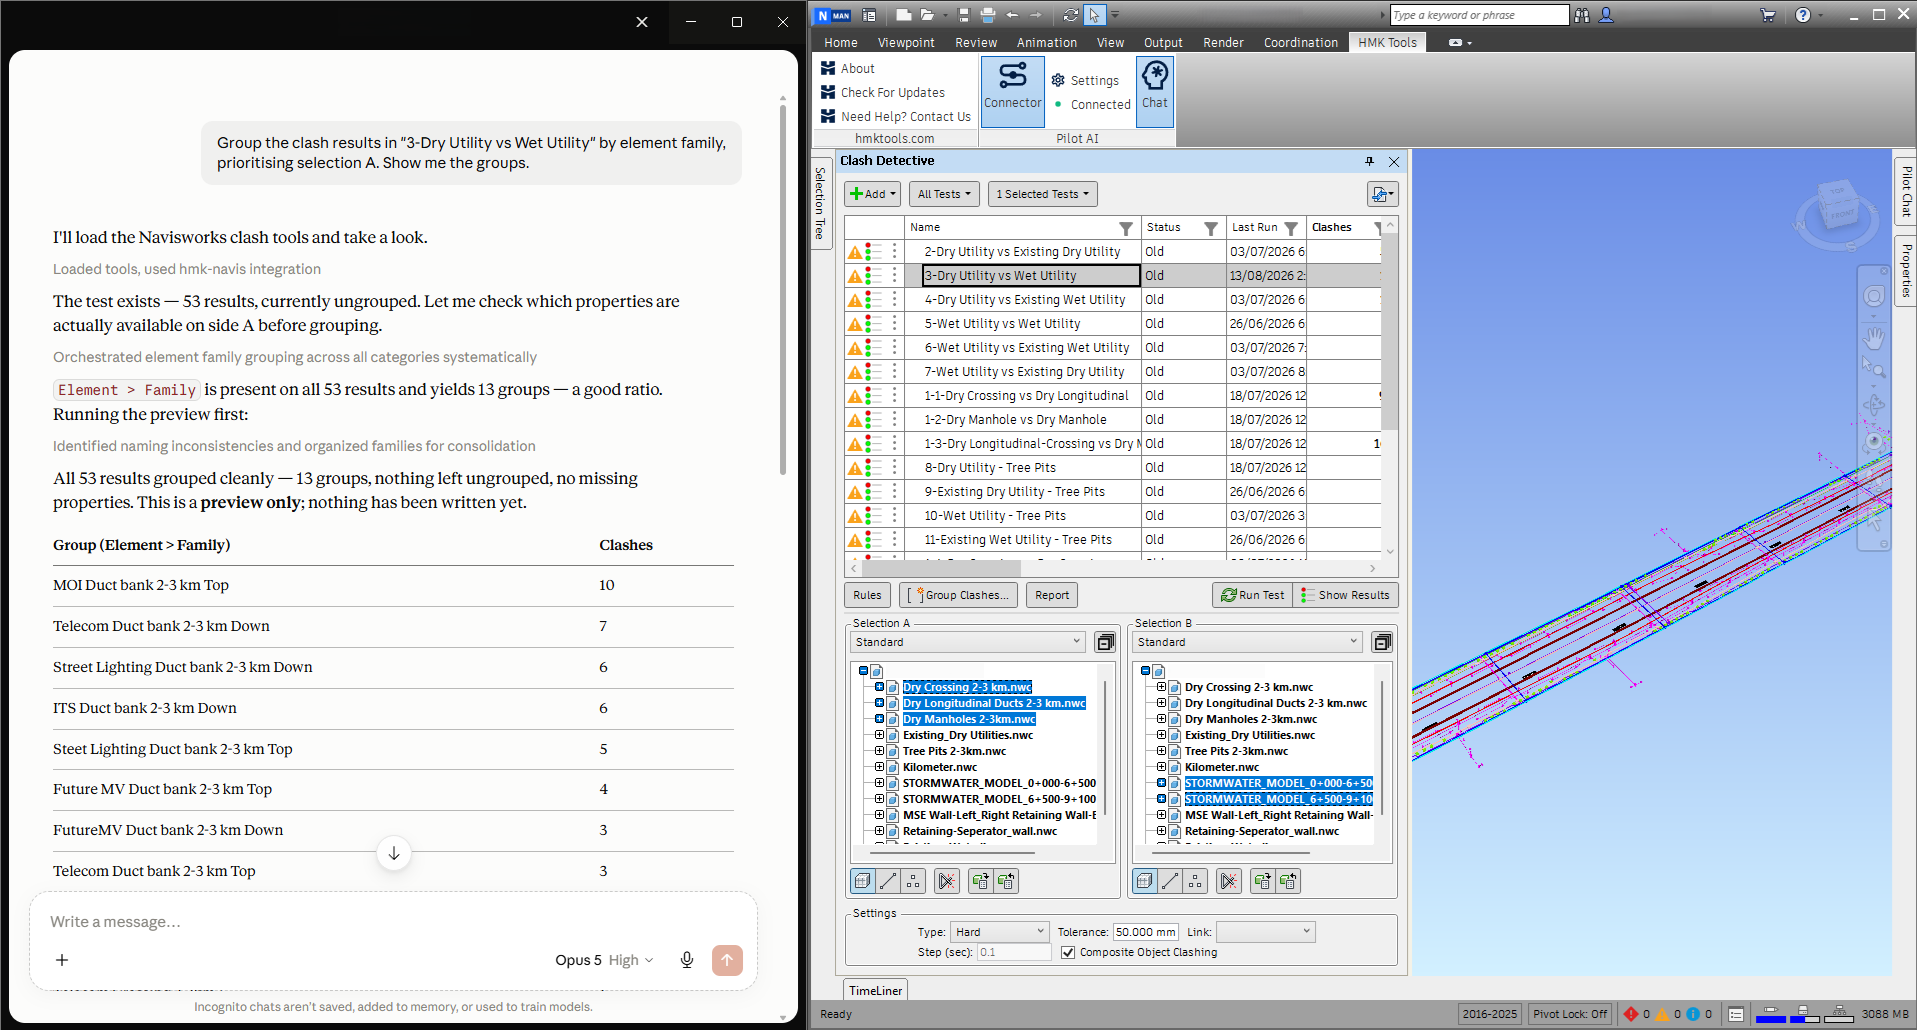Select the Pan hand tool in navigation bar
The image size is (1917, 1030).
tap(1874, 338)
